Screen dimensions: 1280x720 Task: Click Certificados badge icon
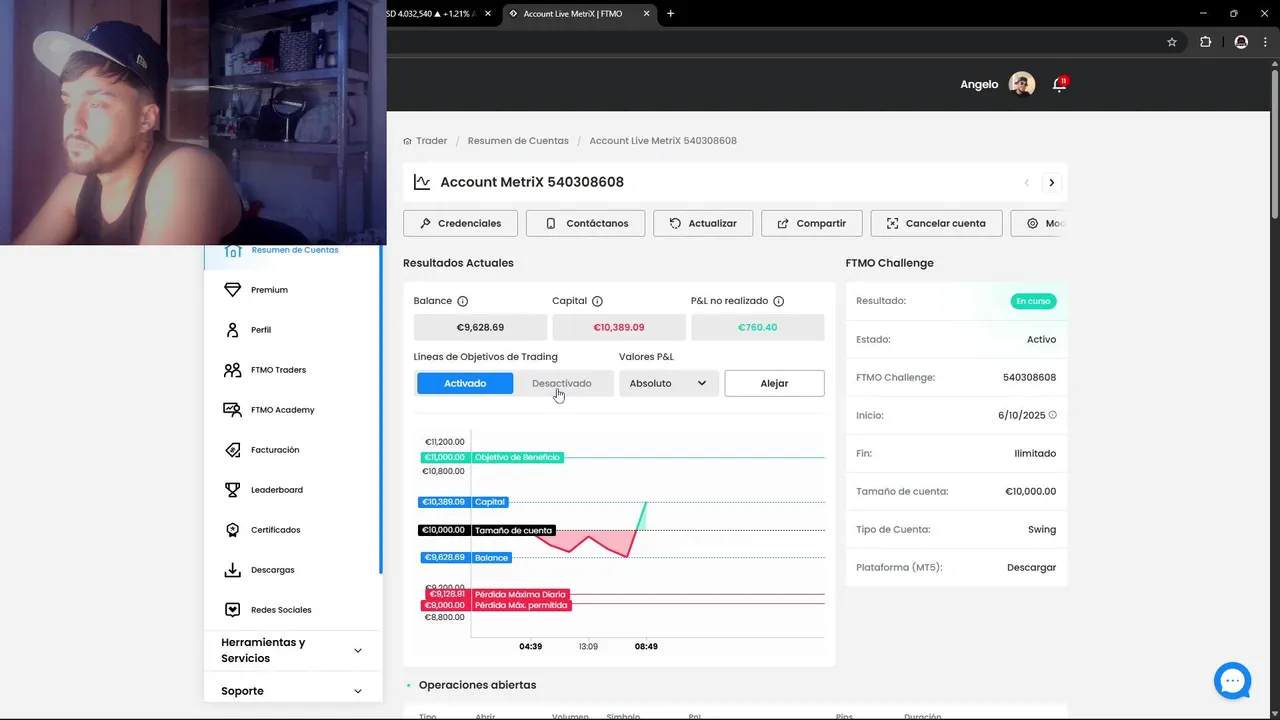pos(232,530)
